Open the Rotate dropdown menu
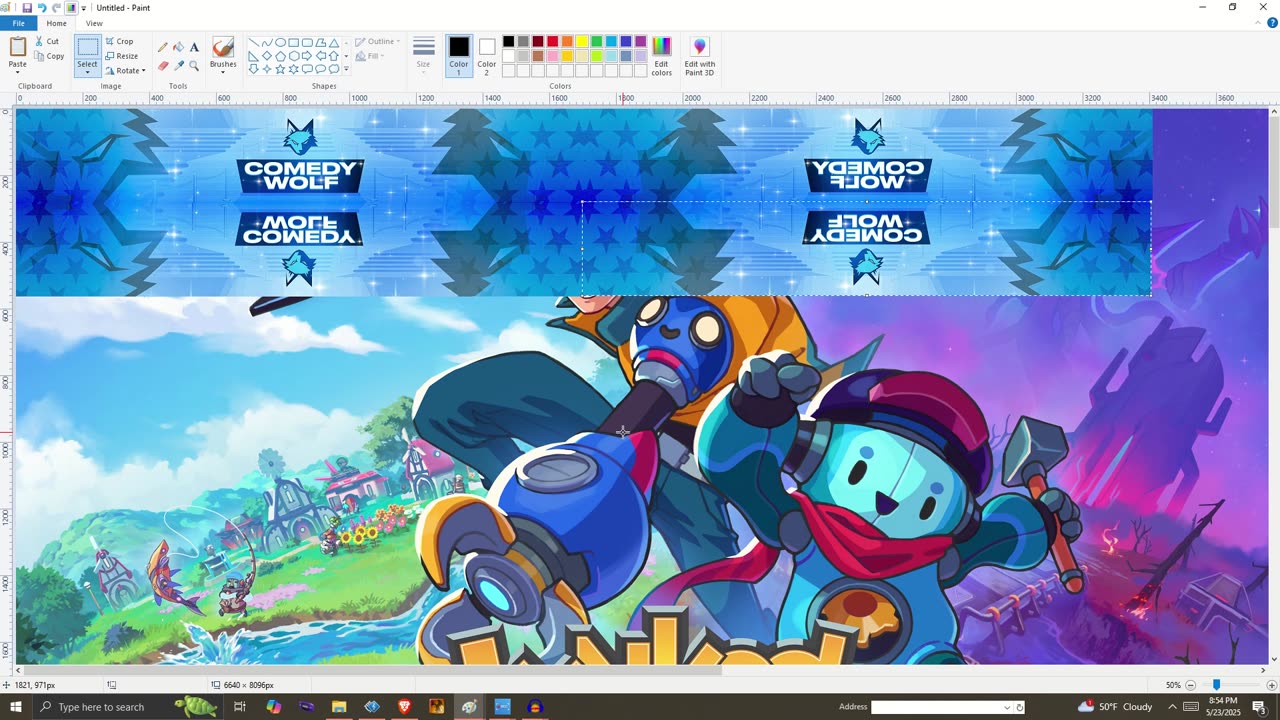This screenshot has width=1280, height=720. click(126, 70)
